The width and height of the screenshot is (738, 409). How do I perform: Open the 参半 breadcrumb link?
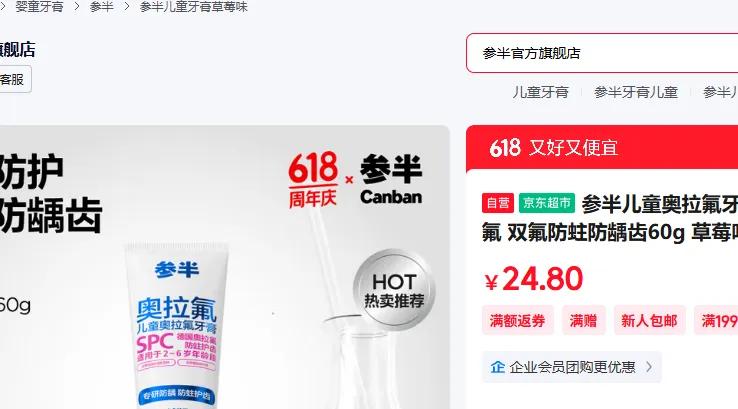pos(102,7)
